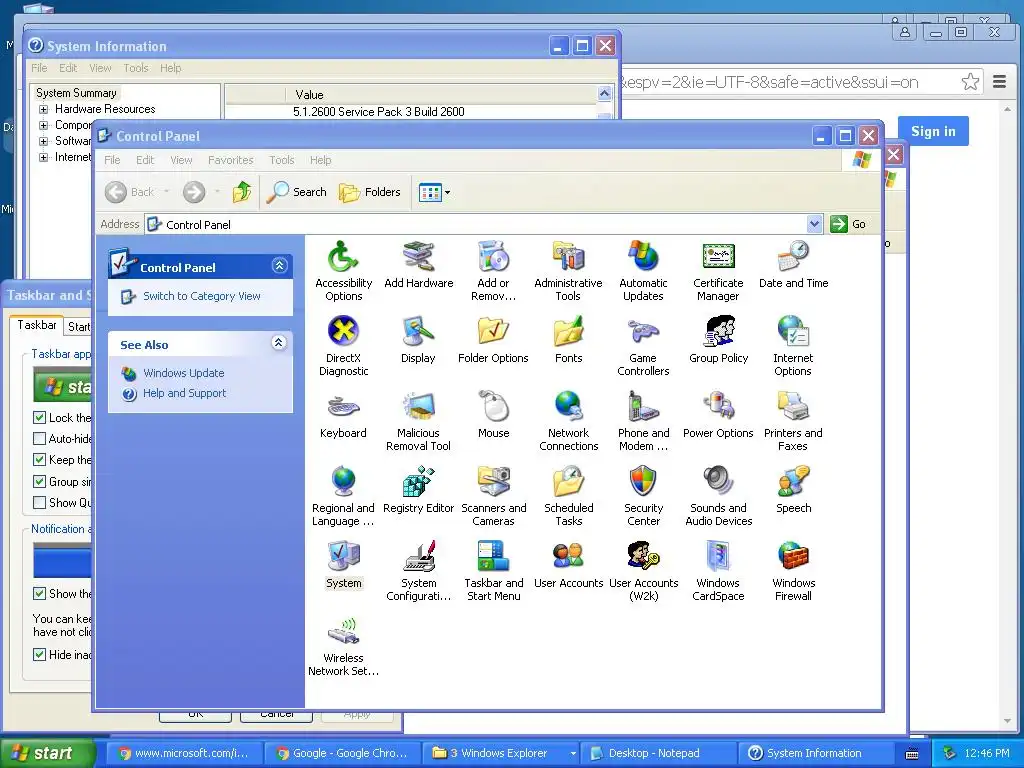Open Date and Time icon
The image size is (1024, 768).
(x=793, y=264)
